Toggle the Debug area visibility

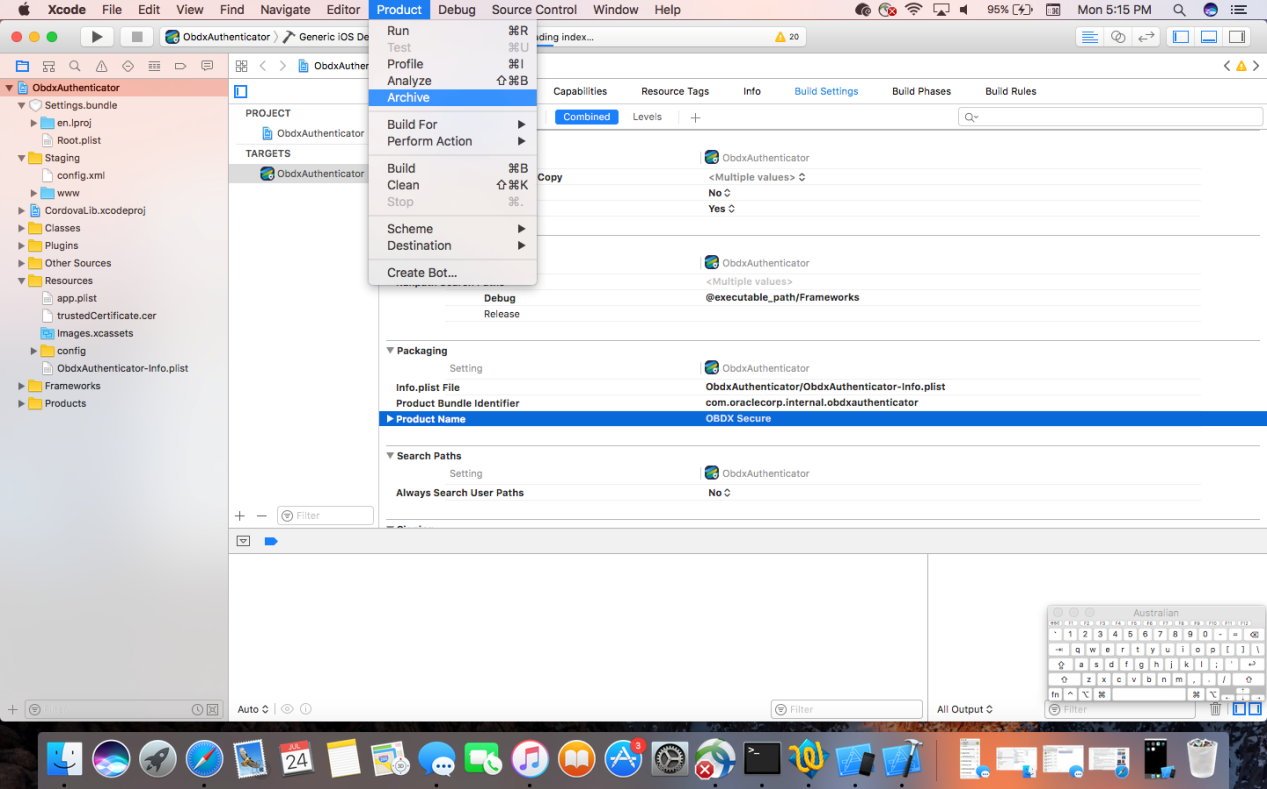click(x=1209, y=37)
